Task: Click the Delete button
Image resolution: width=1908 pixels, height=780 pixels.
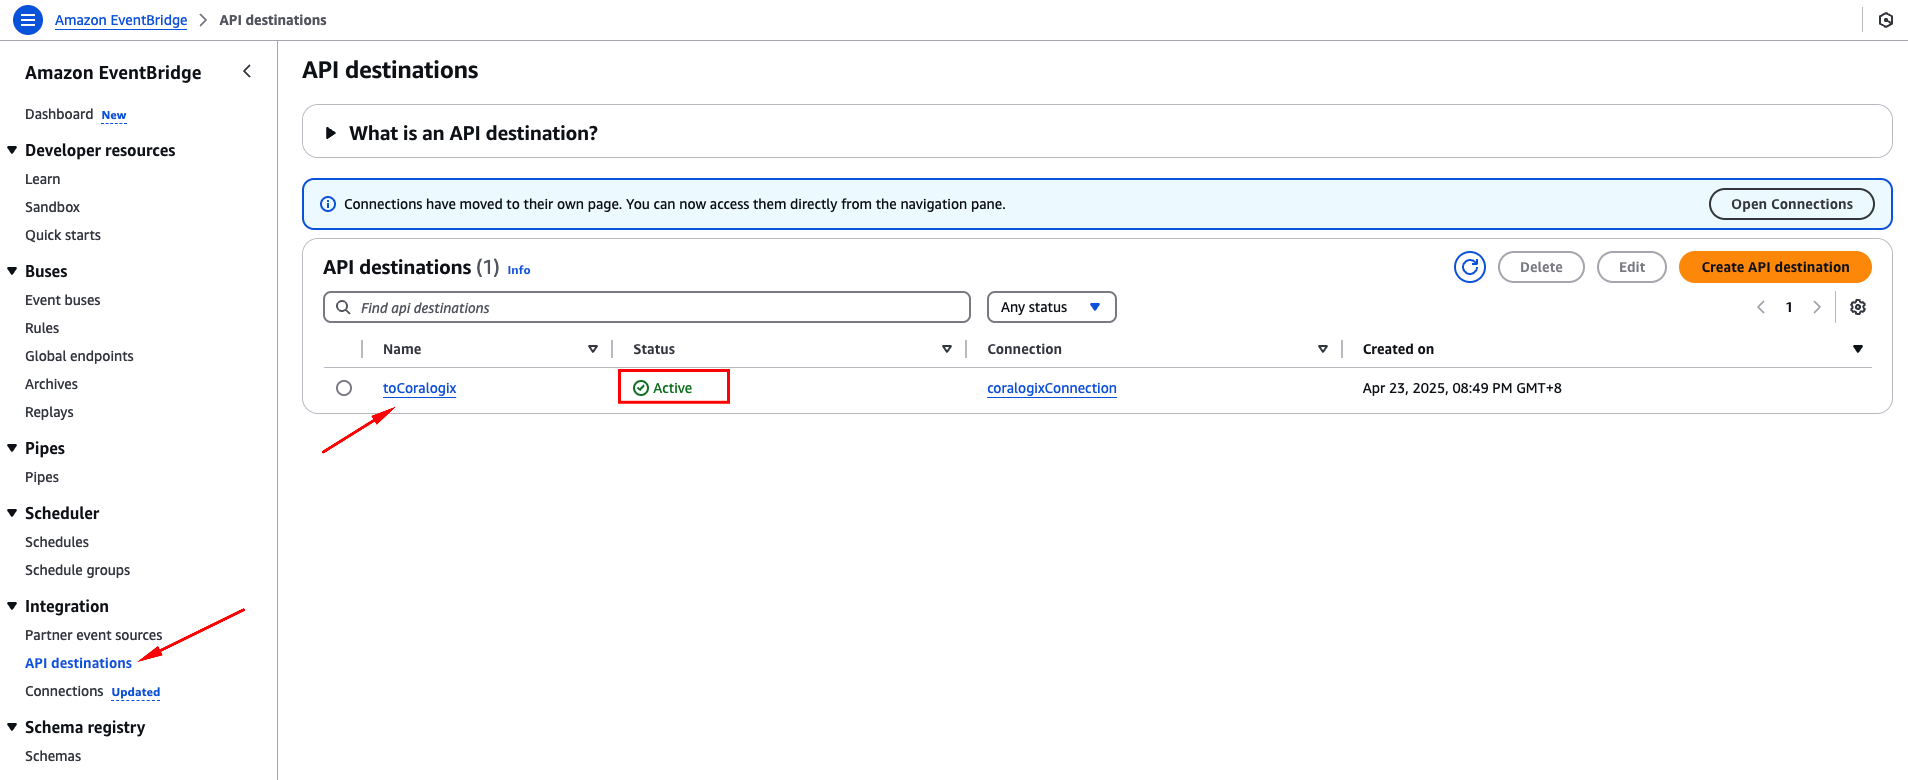Action: (x=1541, y=267)
